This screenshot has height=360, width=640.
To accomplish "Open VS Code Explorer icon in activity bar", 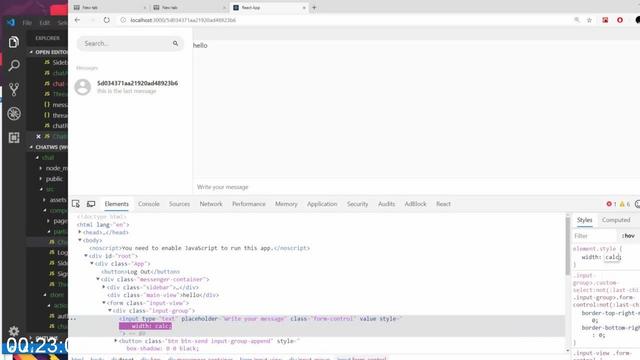I will pos(14,42).
